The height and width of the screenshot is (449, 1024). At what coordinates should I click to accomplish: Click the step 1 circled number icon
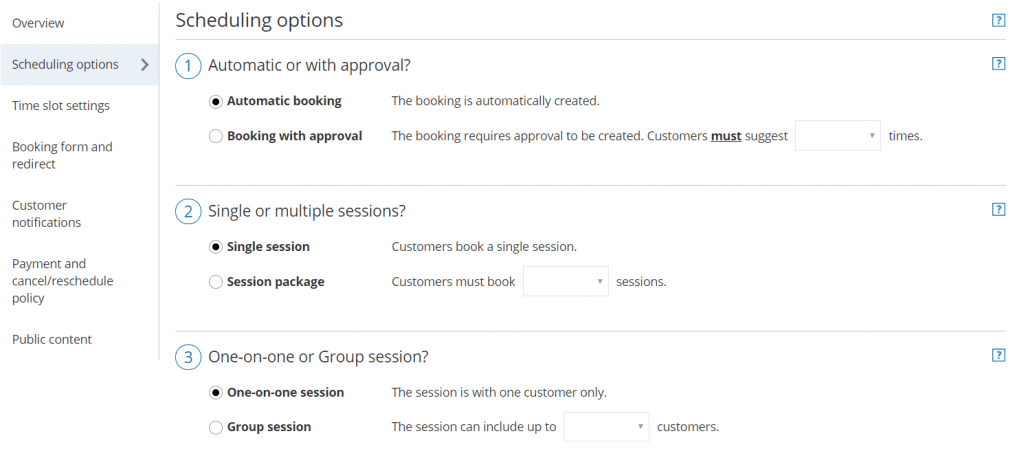187,66
